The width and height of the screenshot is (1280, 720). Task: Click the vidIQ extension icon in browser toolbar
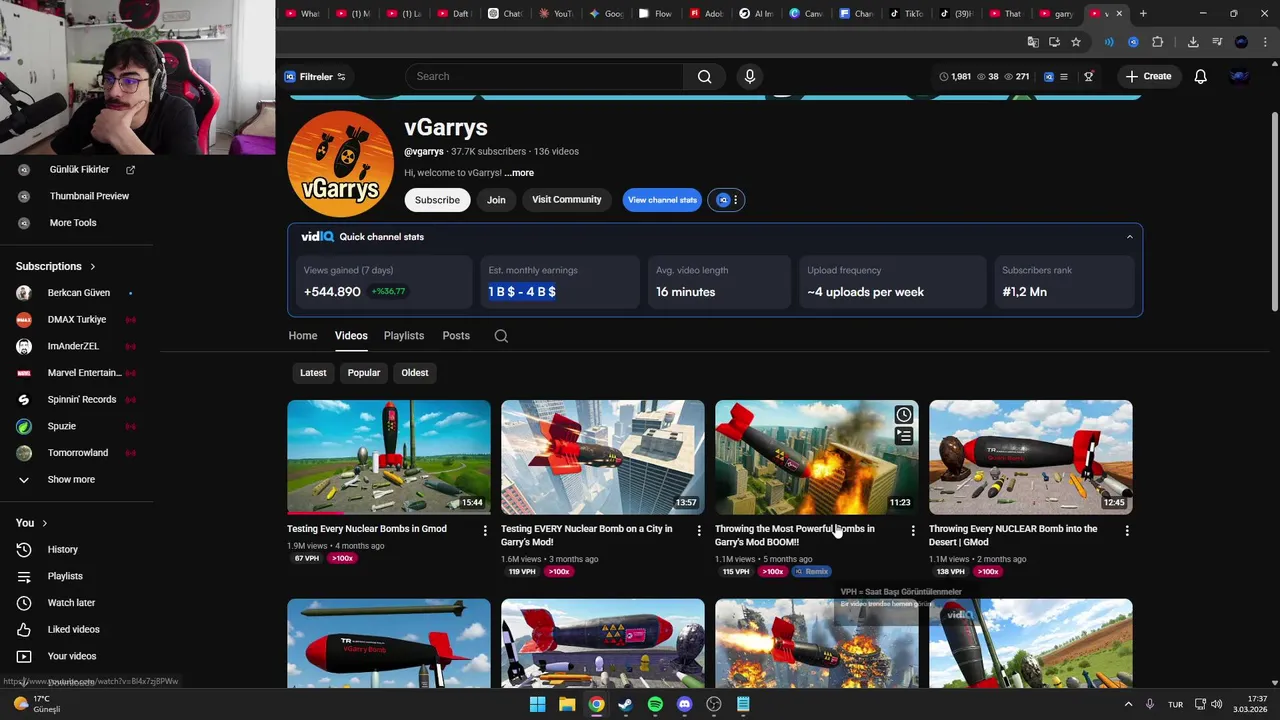coord(1133,42)
